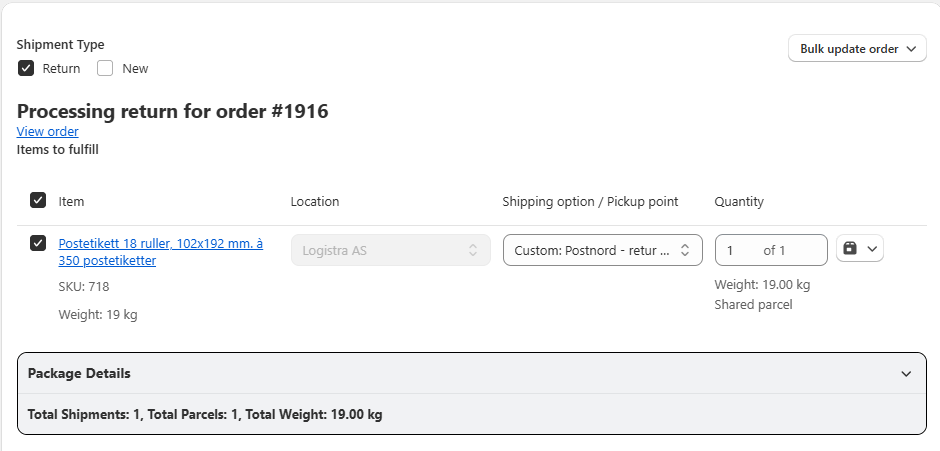Screen dimensions: 940x451
Task: Click the parcel box icon beside quantity
Action: 850,249
